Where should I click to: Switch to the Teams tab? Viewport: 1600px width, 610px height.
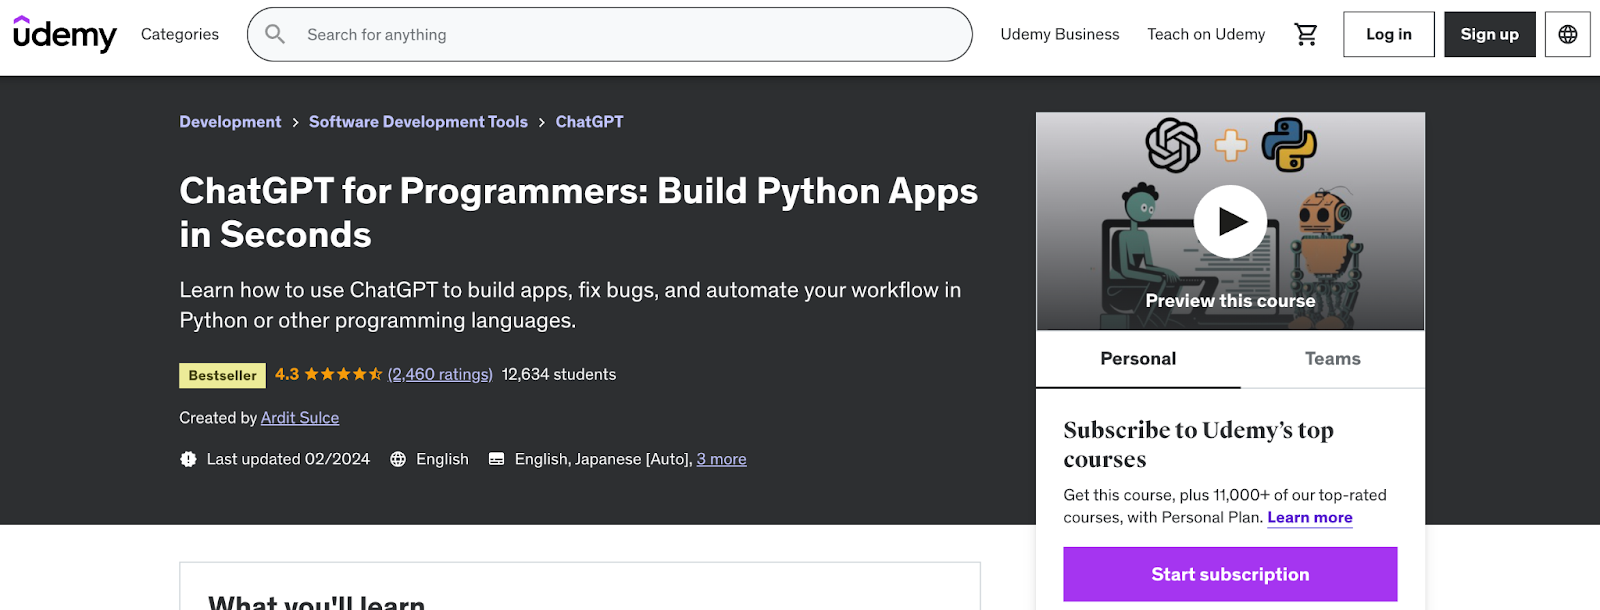pyautogui.click(x=1332, y=359)
